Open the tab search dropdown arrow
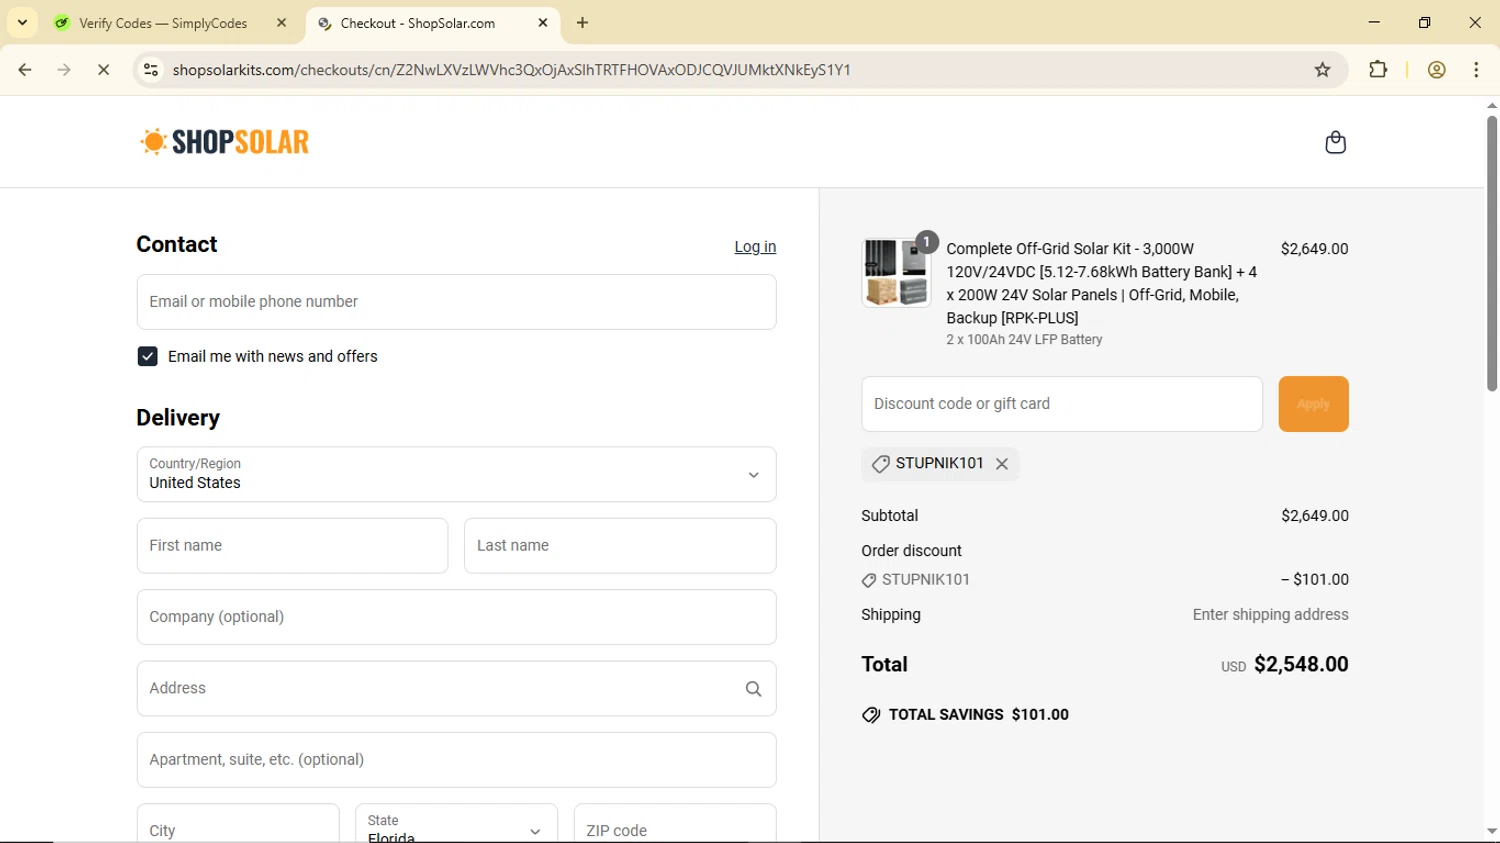The width and height of the screenshot is (1500, 843). 22,22
